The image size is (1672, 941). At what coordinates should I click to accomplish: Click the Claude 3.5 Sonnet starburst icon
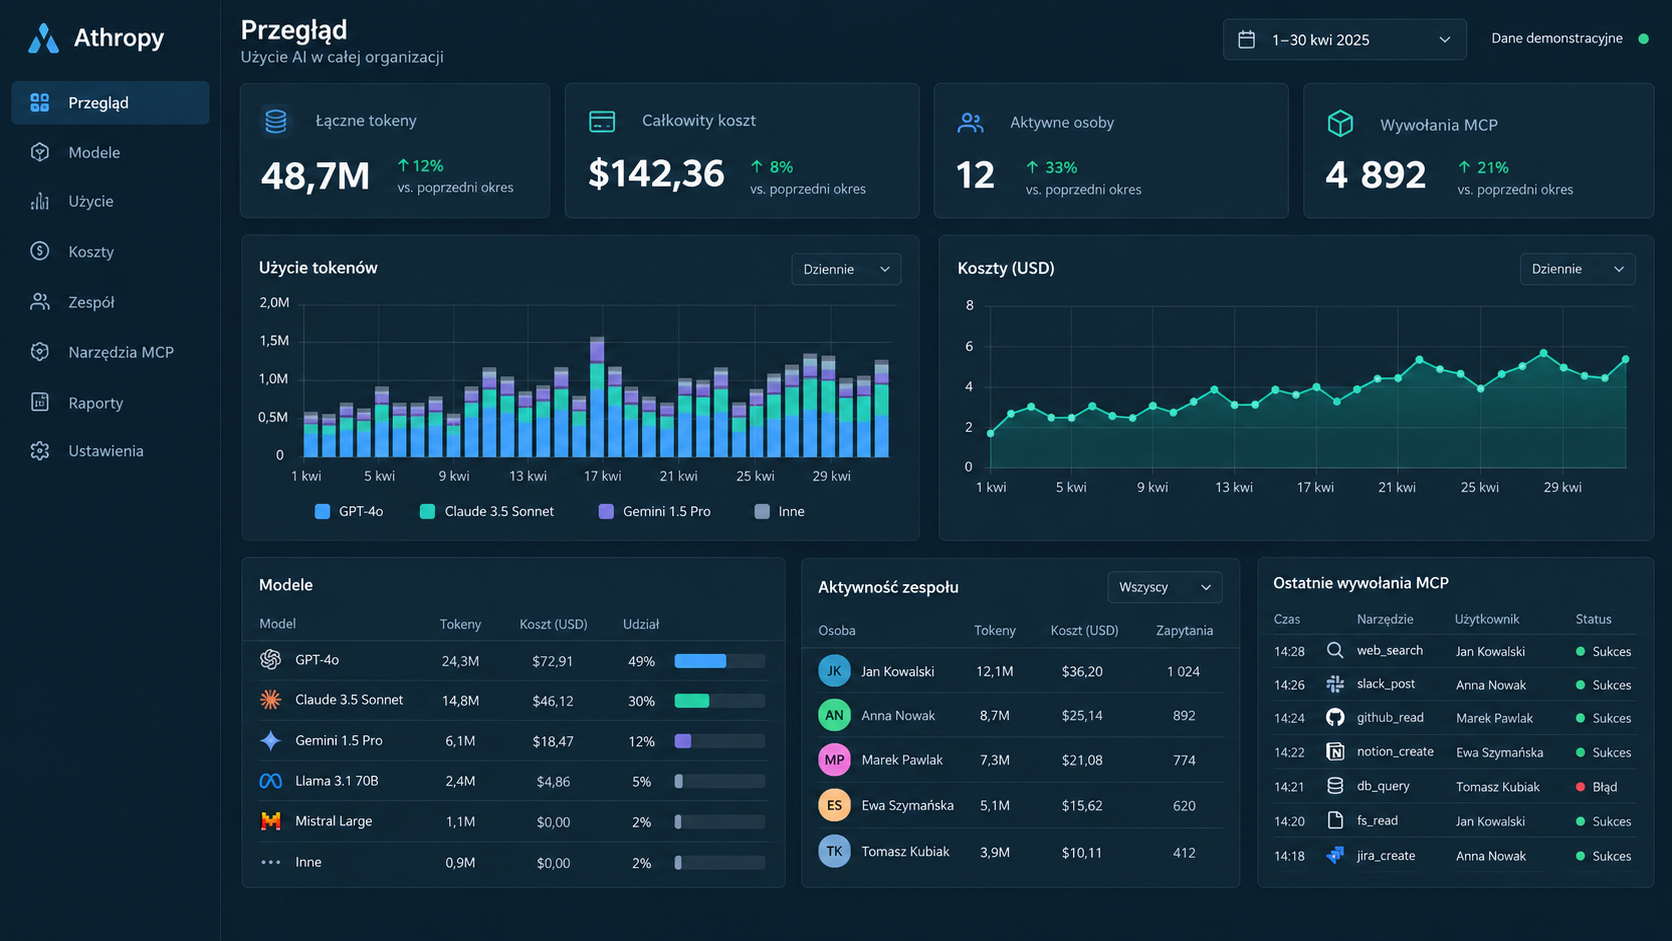click(x=270, y=700)
